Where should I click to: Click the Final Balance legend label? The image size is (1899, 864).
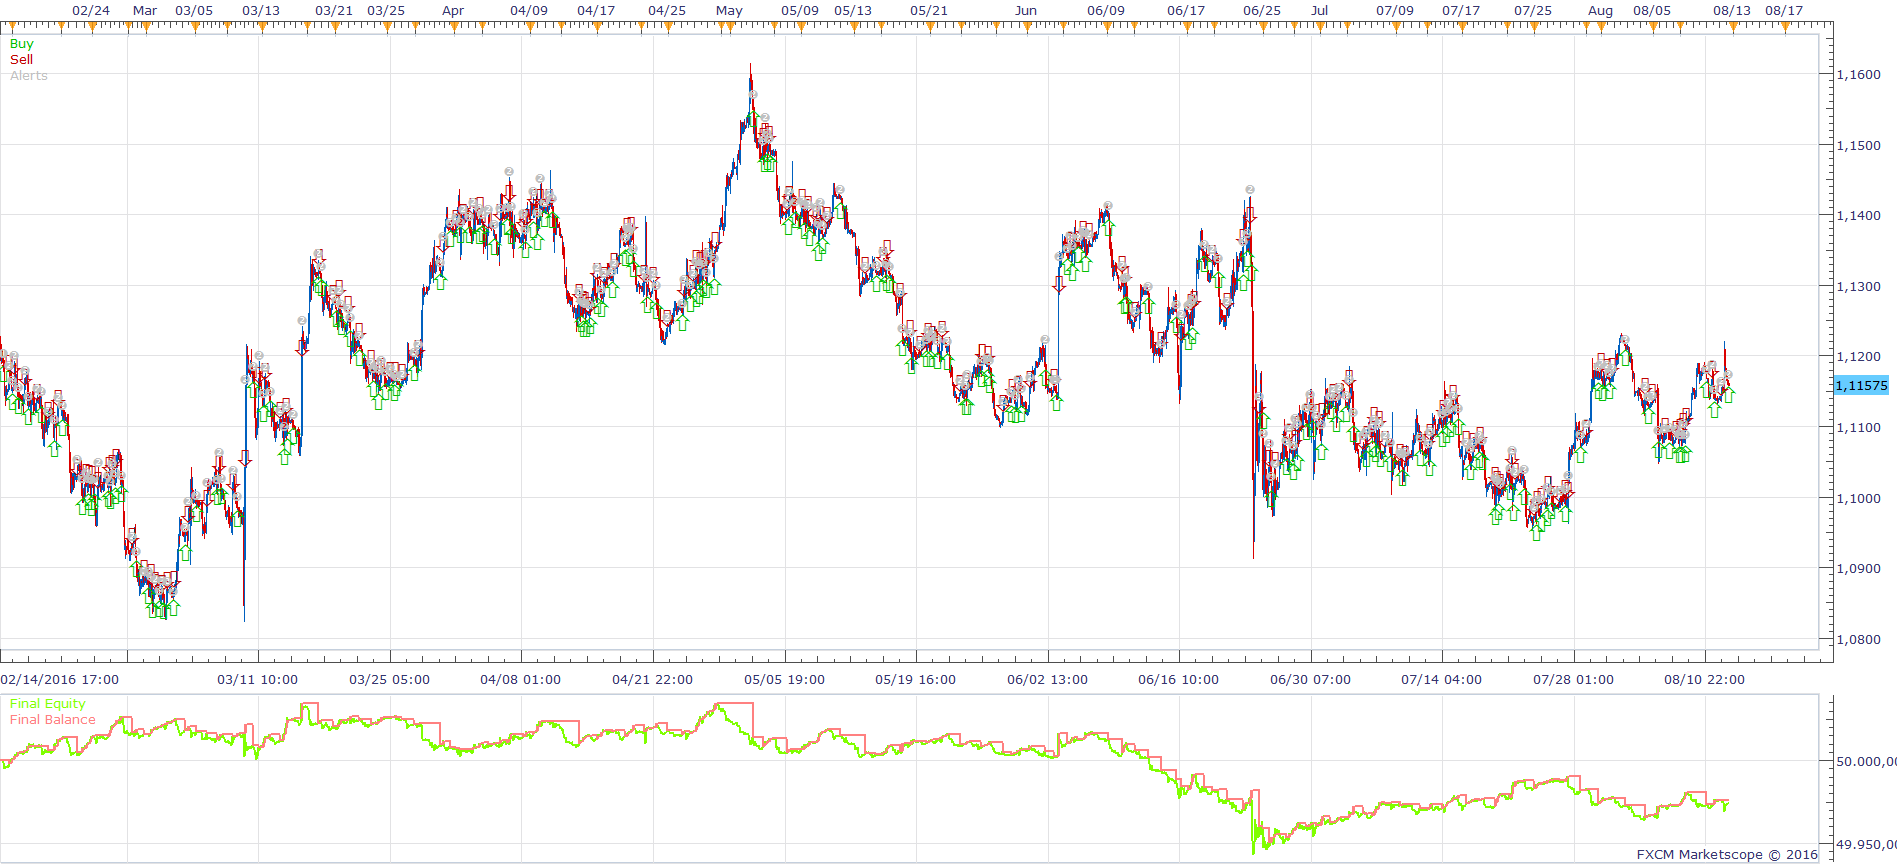[x=53, y=720]
